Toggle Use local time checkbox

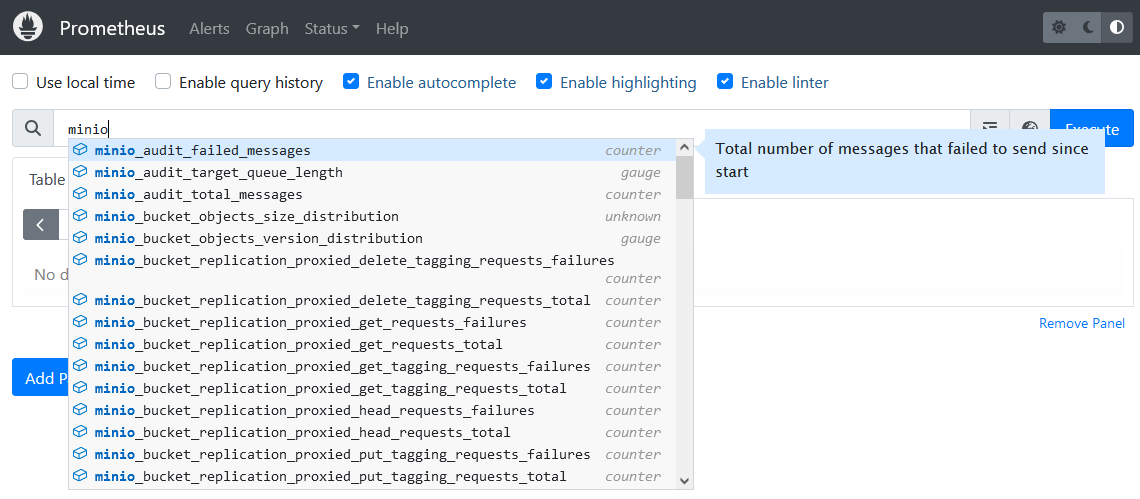(x=20, y=81)
